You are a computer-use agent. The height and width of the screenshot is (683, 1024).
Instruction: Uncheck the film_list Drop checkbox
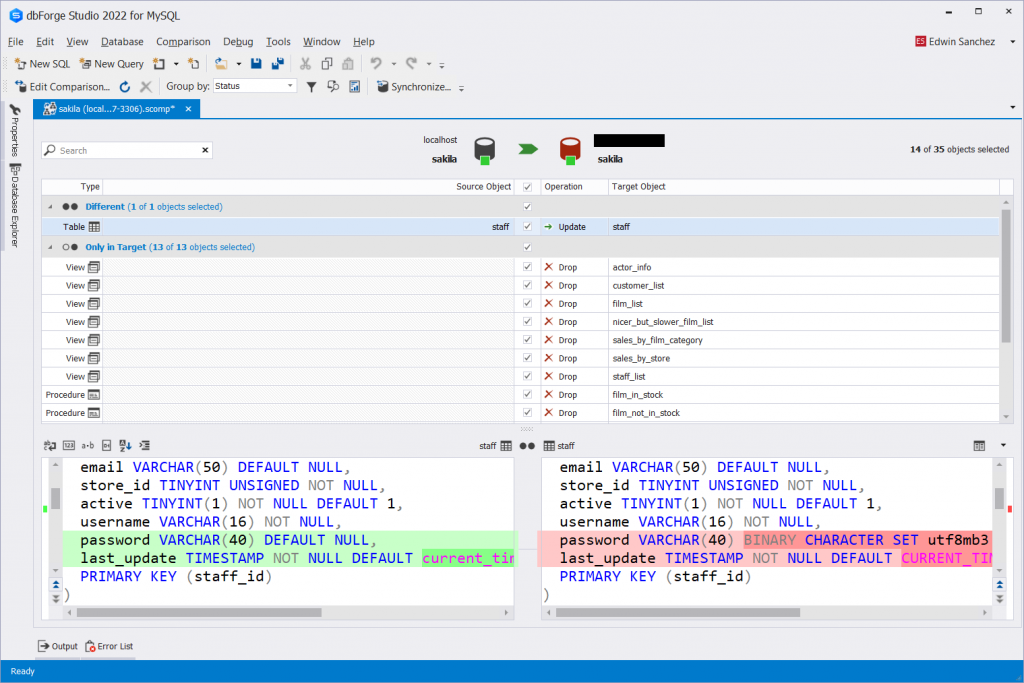(528, 304)
